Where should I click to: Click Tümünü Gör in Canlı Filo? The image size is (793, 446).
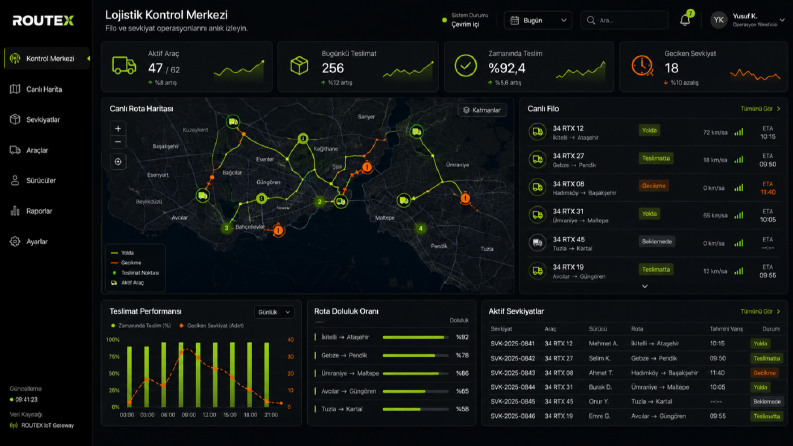click(x=760, y=109)
